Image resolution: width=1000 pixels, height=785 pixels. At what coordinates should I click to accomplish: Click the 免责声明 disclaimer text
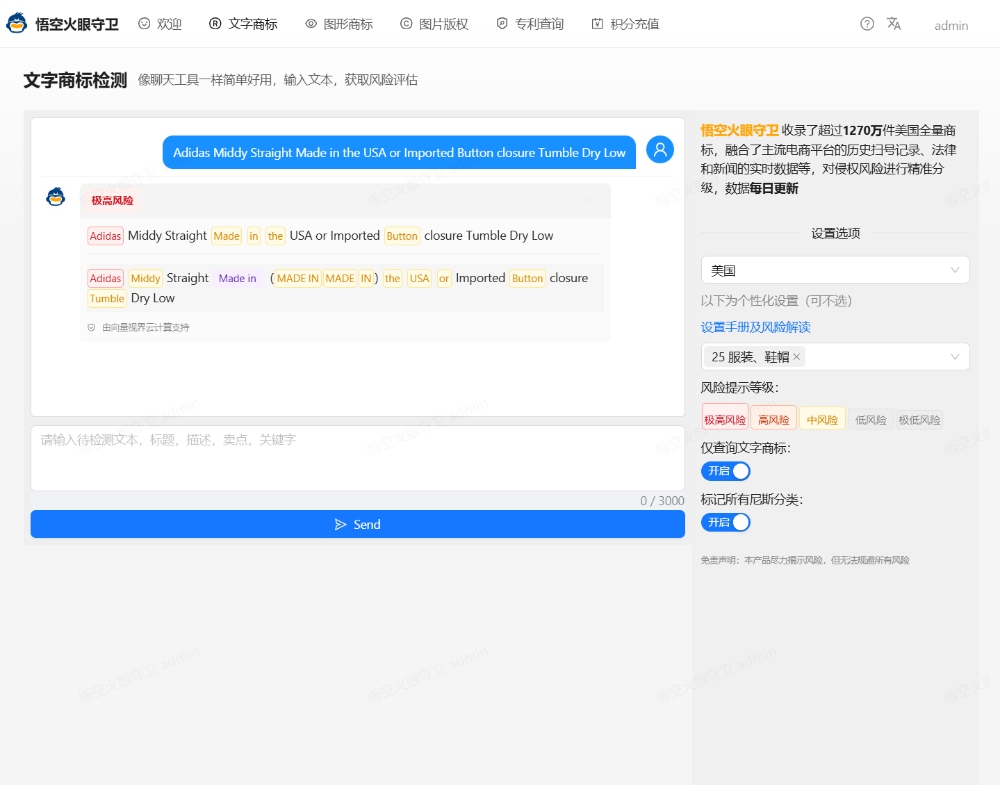click(x=805, y=560)
